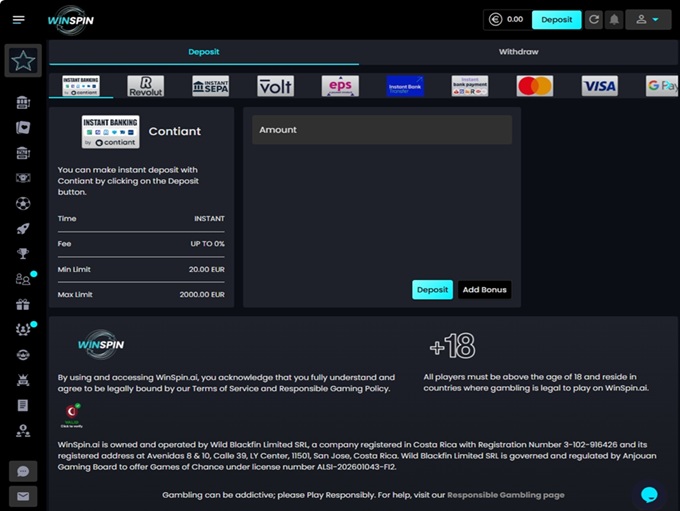
Task: Open the hamburger menu icon
Action: click(19, 20)
